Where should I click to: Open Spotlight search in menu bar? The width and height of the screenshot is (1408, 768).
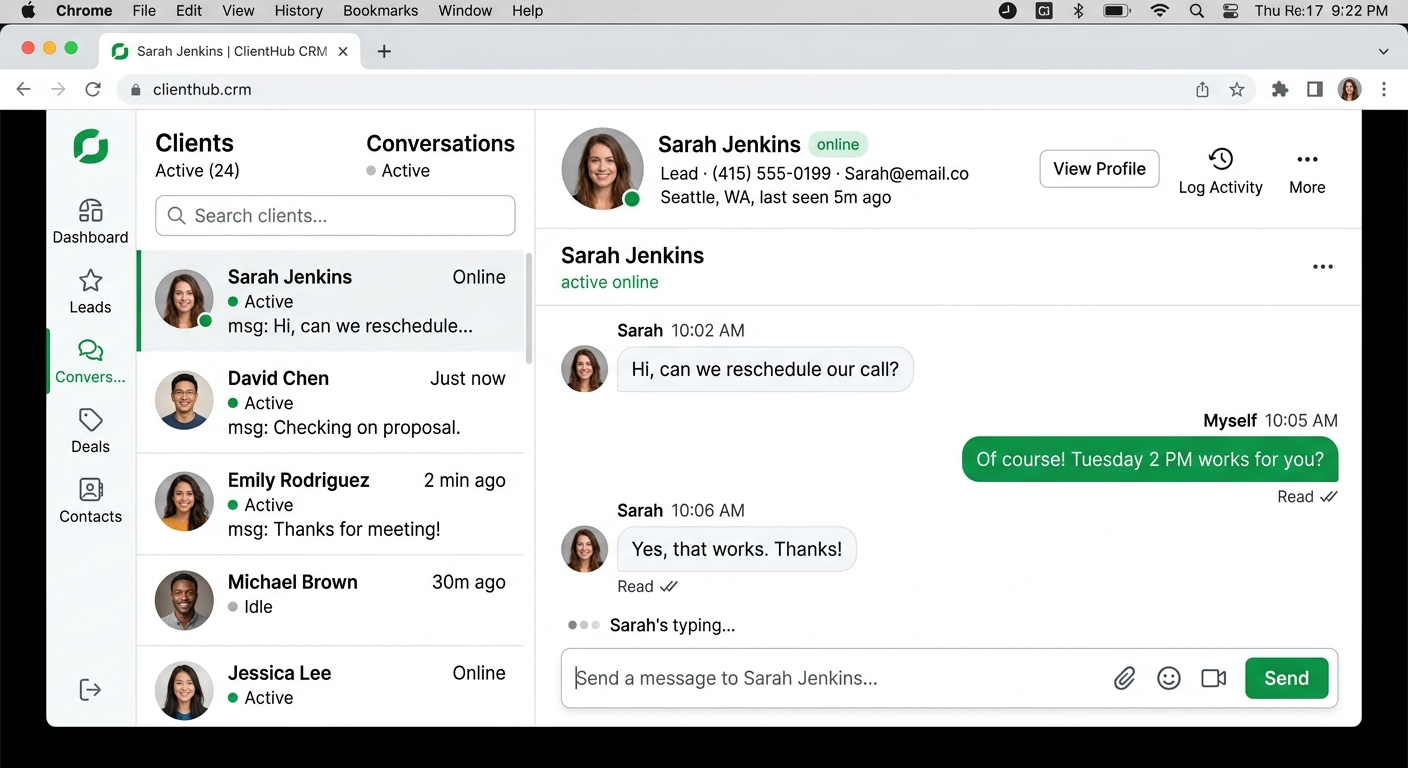click(x=1197, y=11)
